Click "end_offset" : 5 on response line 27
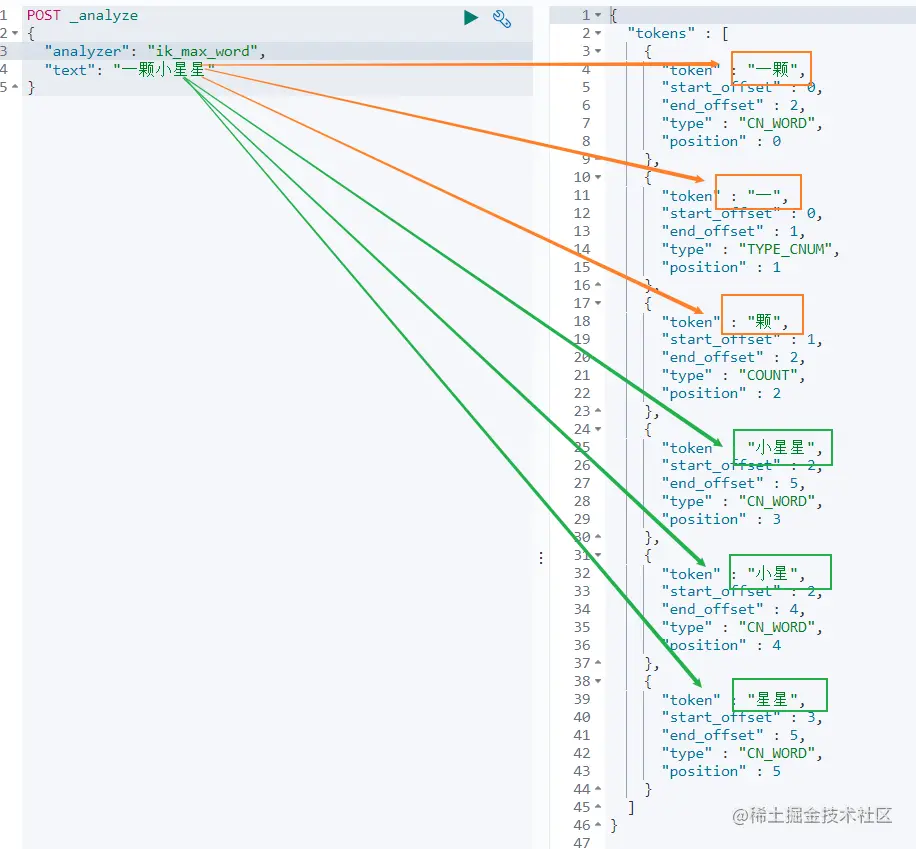916x849 pixels. (x=733, y=484)
